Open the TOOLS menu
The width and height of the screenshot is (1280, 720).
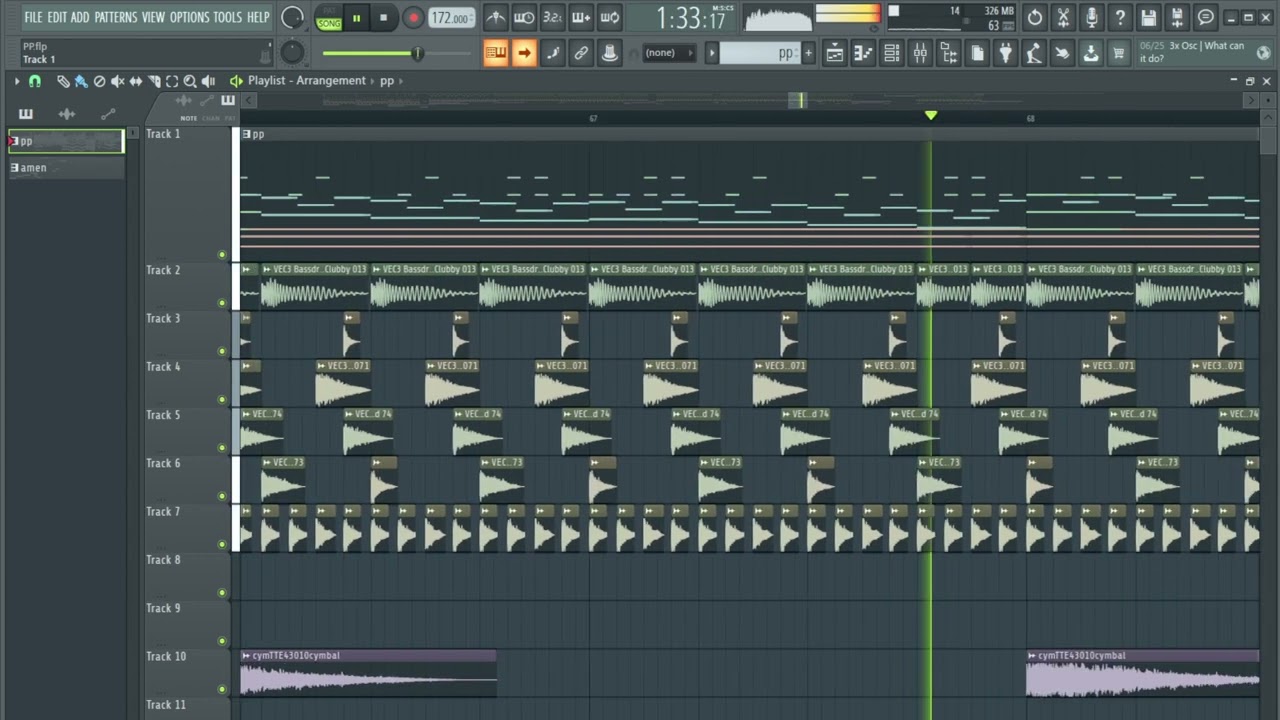227,17
